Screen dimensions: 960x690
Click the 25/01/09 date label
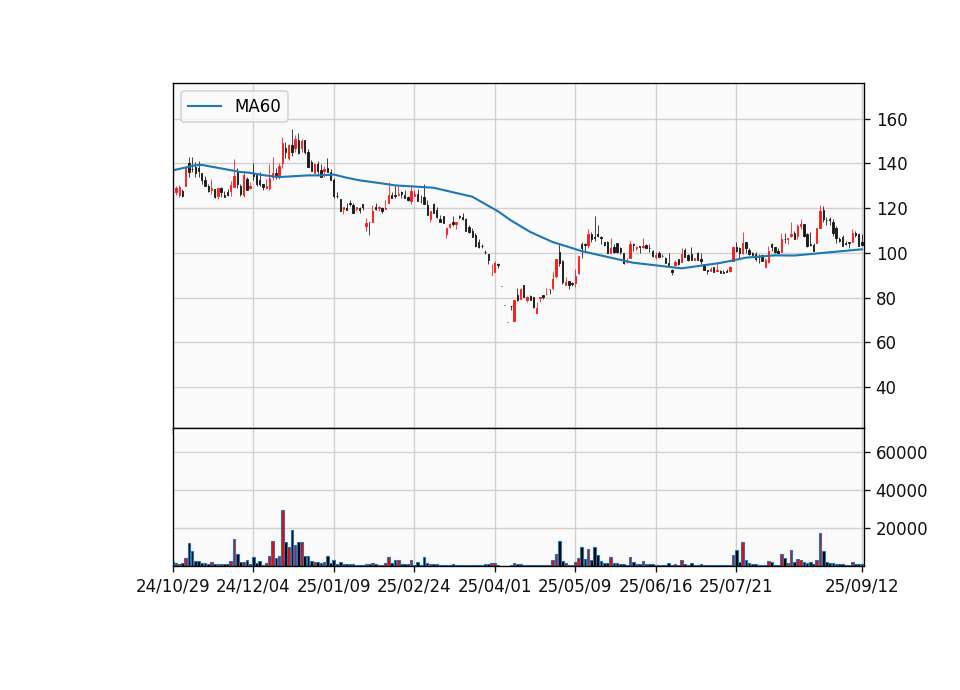point(334,586)
